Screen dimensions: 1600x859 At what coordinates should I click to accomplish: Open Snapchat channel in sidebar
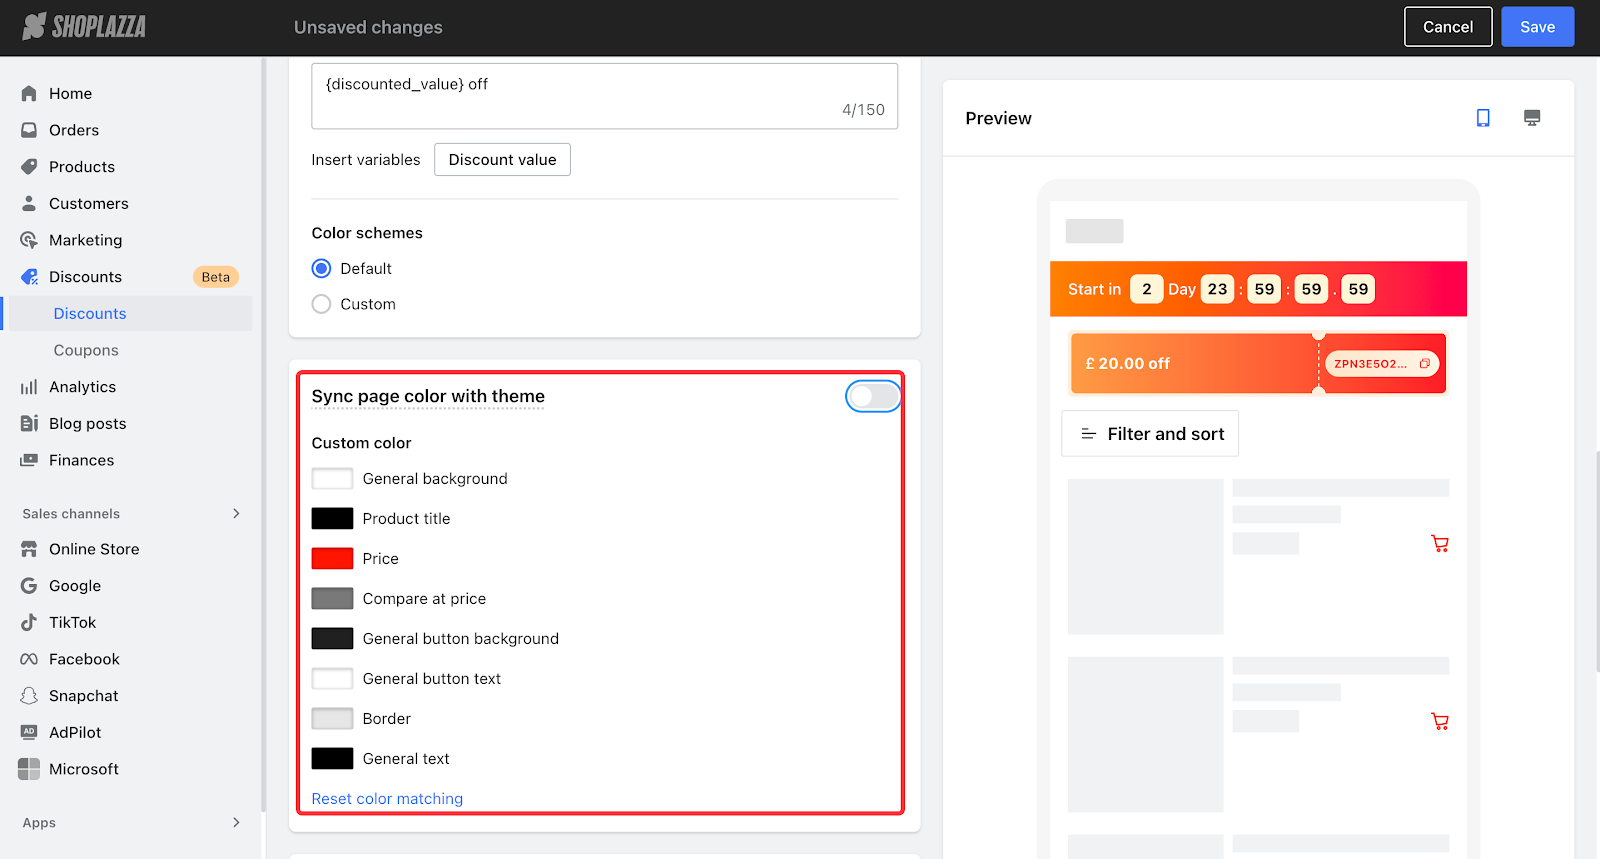83,696
